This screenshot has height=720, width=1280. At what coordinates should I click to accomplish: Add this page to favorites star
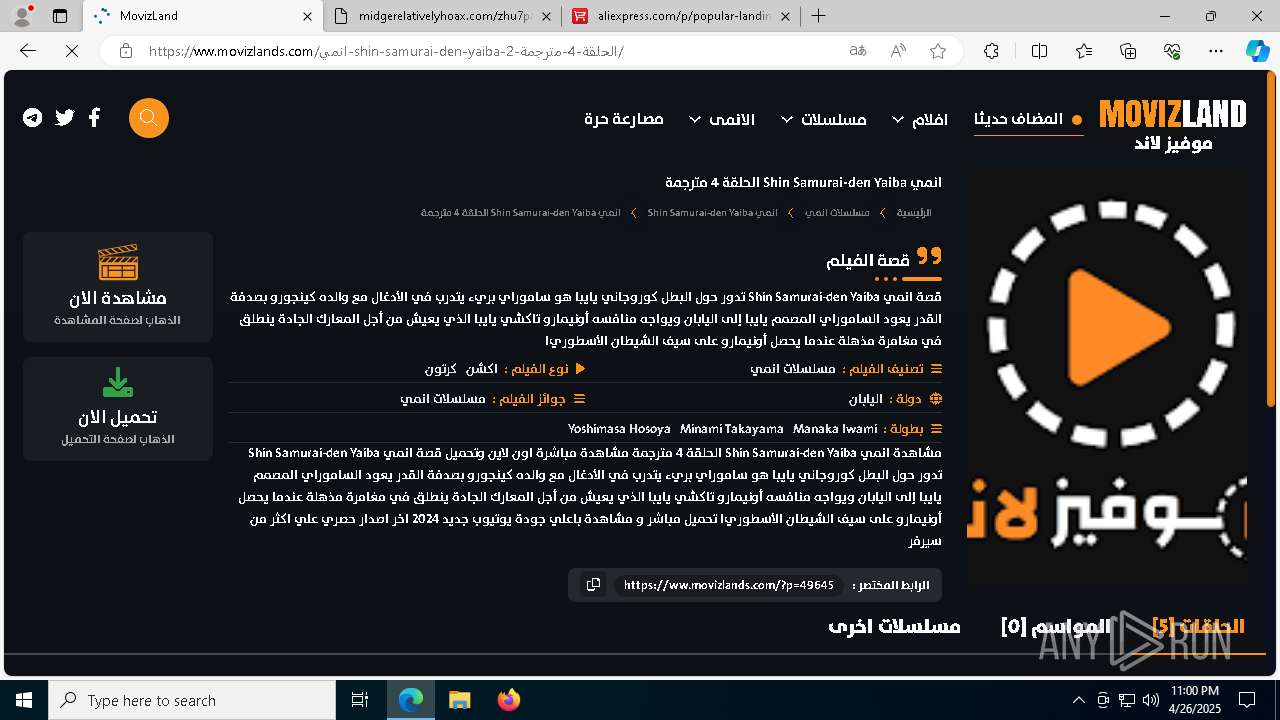pyautogui.click(x=938, y=51)
